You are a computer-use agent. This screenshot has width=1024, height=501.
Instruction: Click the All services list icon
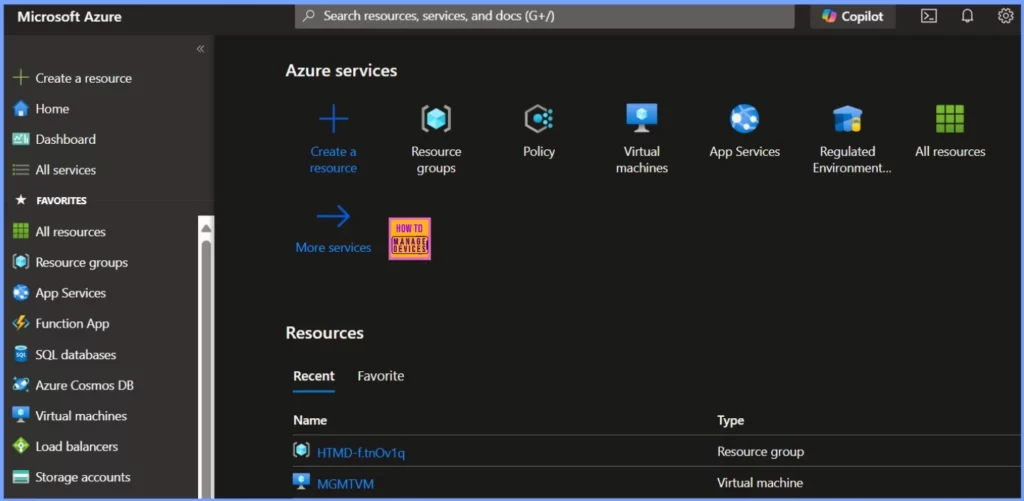[x=21, y=170]
